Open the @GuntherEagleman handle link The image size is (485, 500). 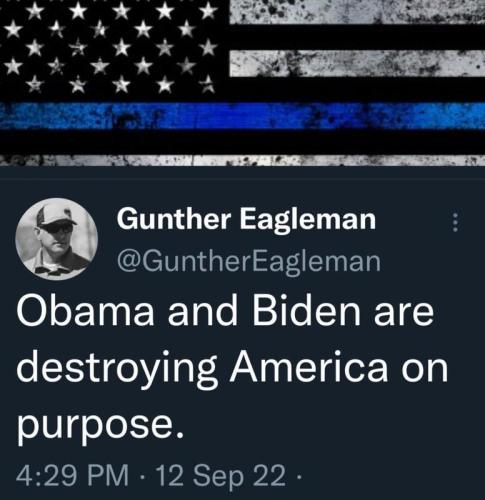pos(249,263)
